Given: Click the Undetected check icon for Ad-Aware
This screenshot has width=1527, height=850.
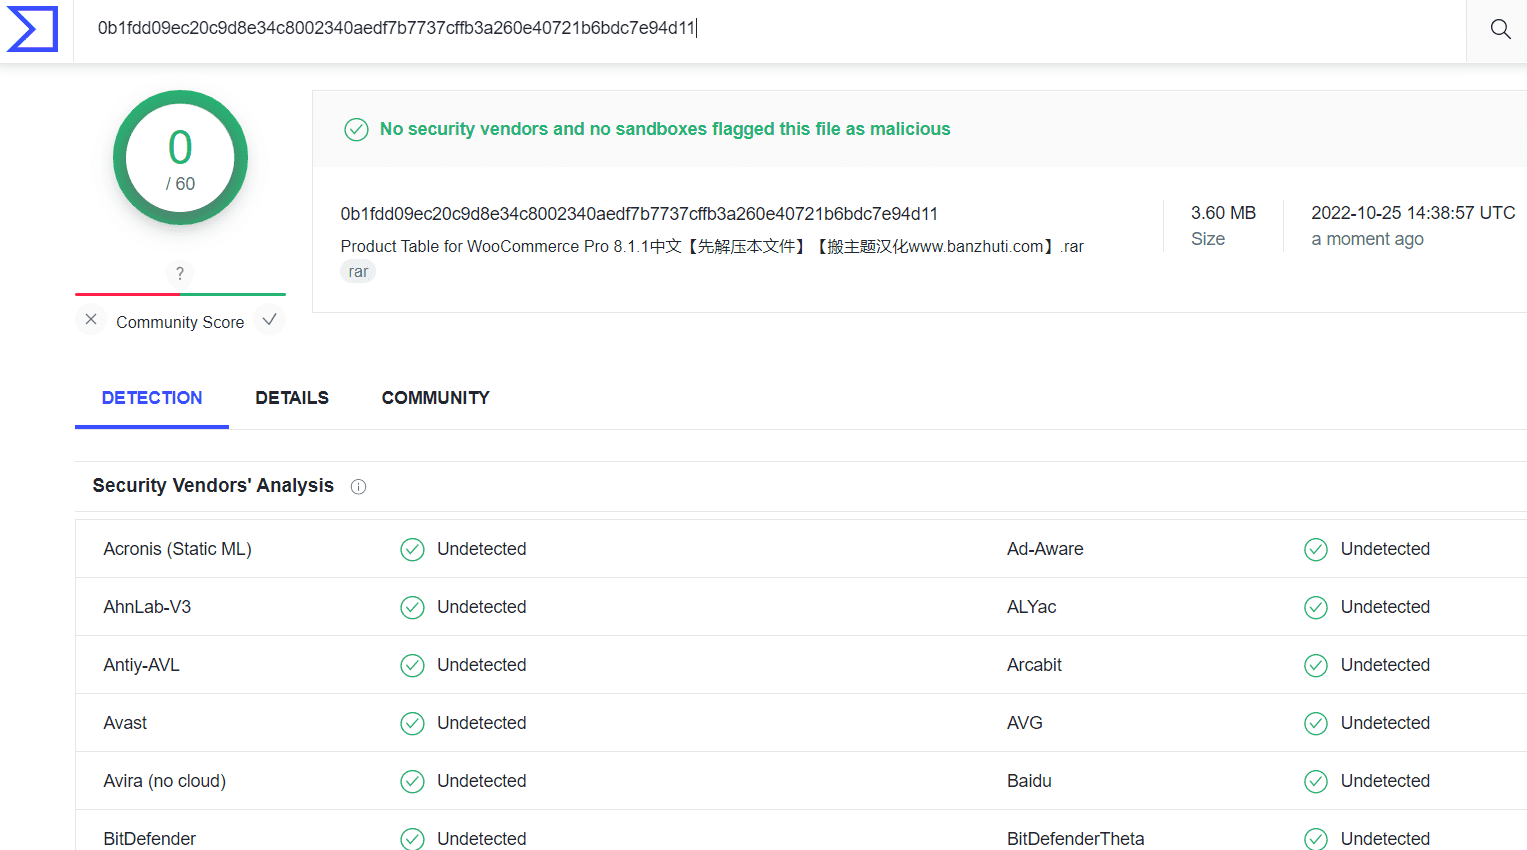Looking at the screenshot, I should click(1316, 549).
